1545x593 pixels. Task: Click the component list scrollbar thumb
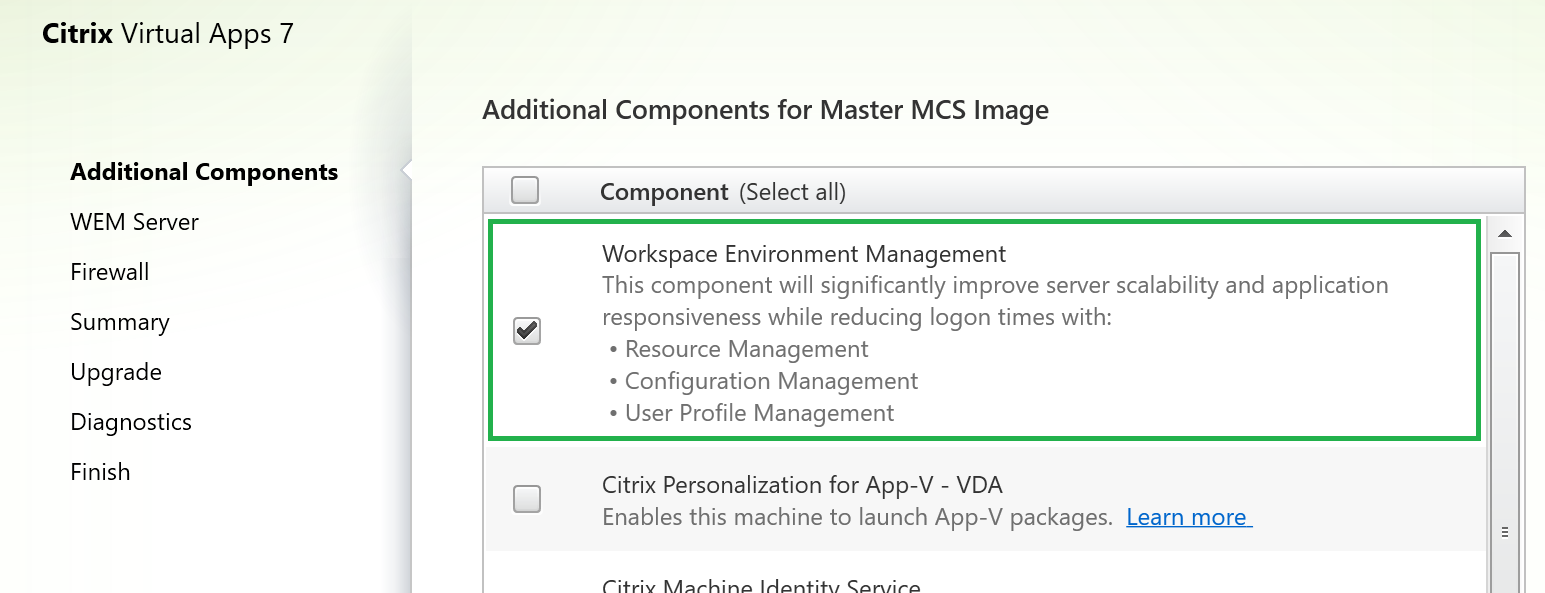click(x=1504, y=420)
